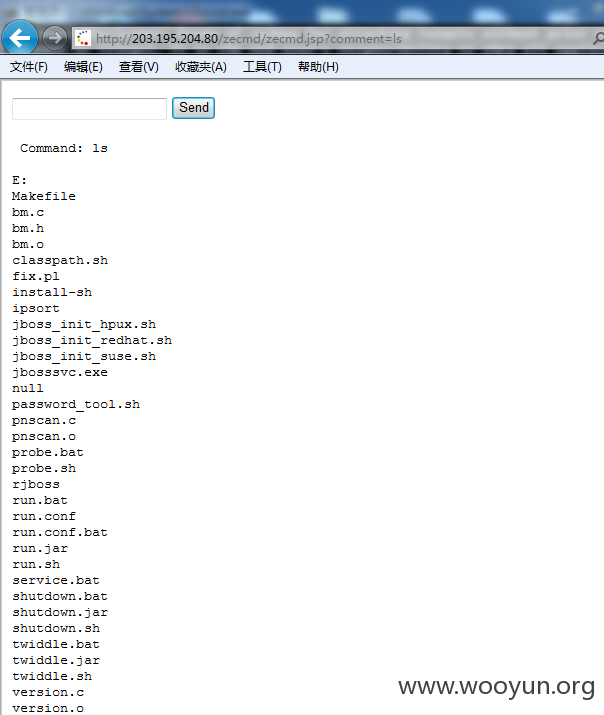The width and height of the screenshot is (604, 715).
Task: Open the 编辑(E) menu
Action: tap(83, 67)
